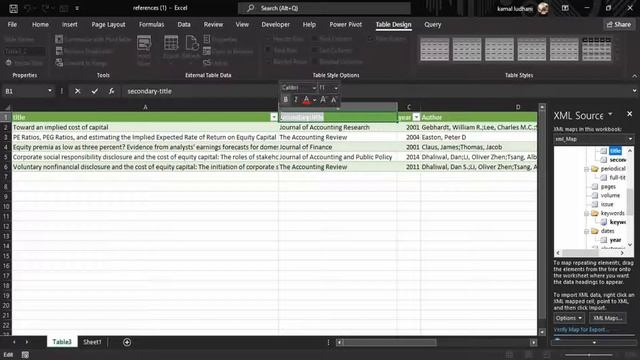The height and width of the screenshot is (360, 640).
Task: Apply Bold from the mini toolbar
Action: pyautogui.click(x=286, y=99)
